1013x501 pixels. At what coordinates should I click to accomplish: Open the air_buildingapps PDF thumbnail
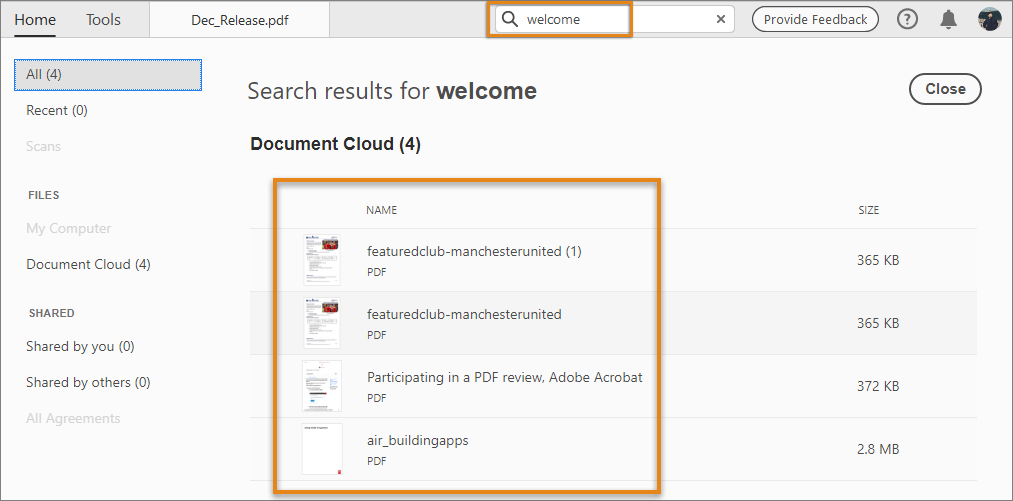click(x=322, y=449)
